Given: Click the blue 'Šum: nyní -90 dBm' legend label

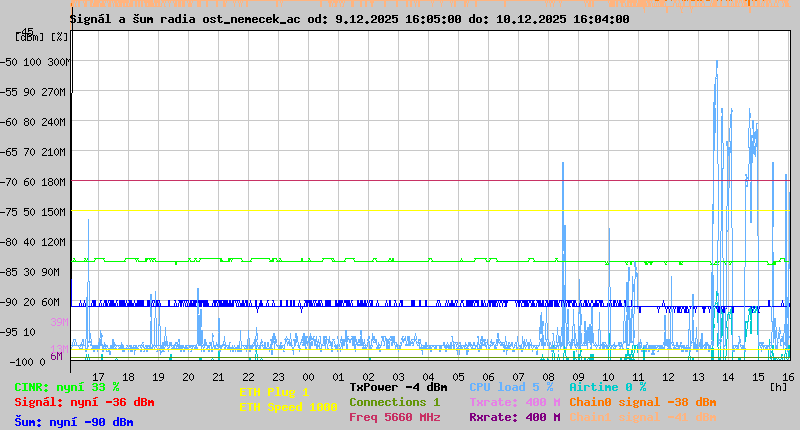Looking at the screenshot, I should (74, 422).
